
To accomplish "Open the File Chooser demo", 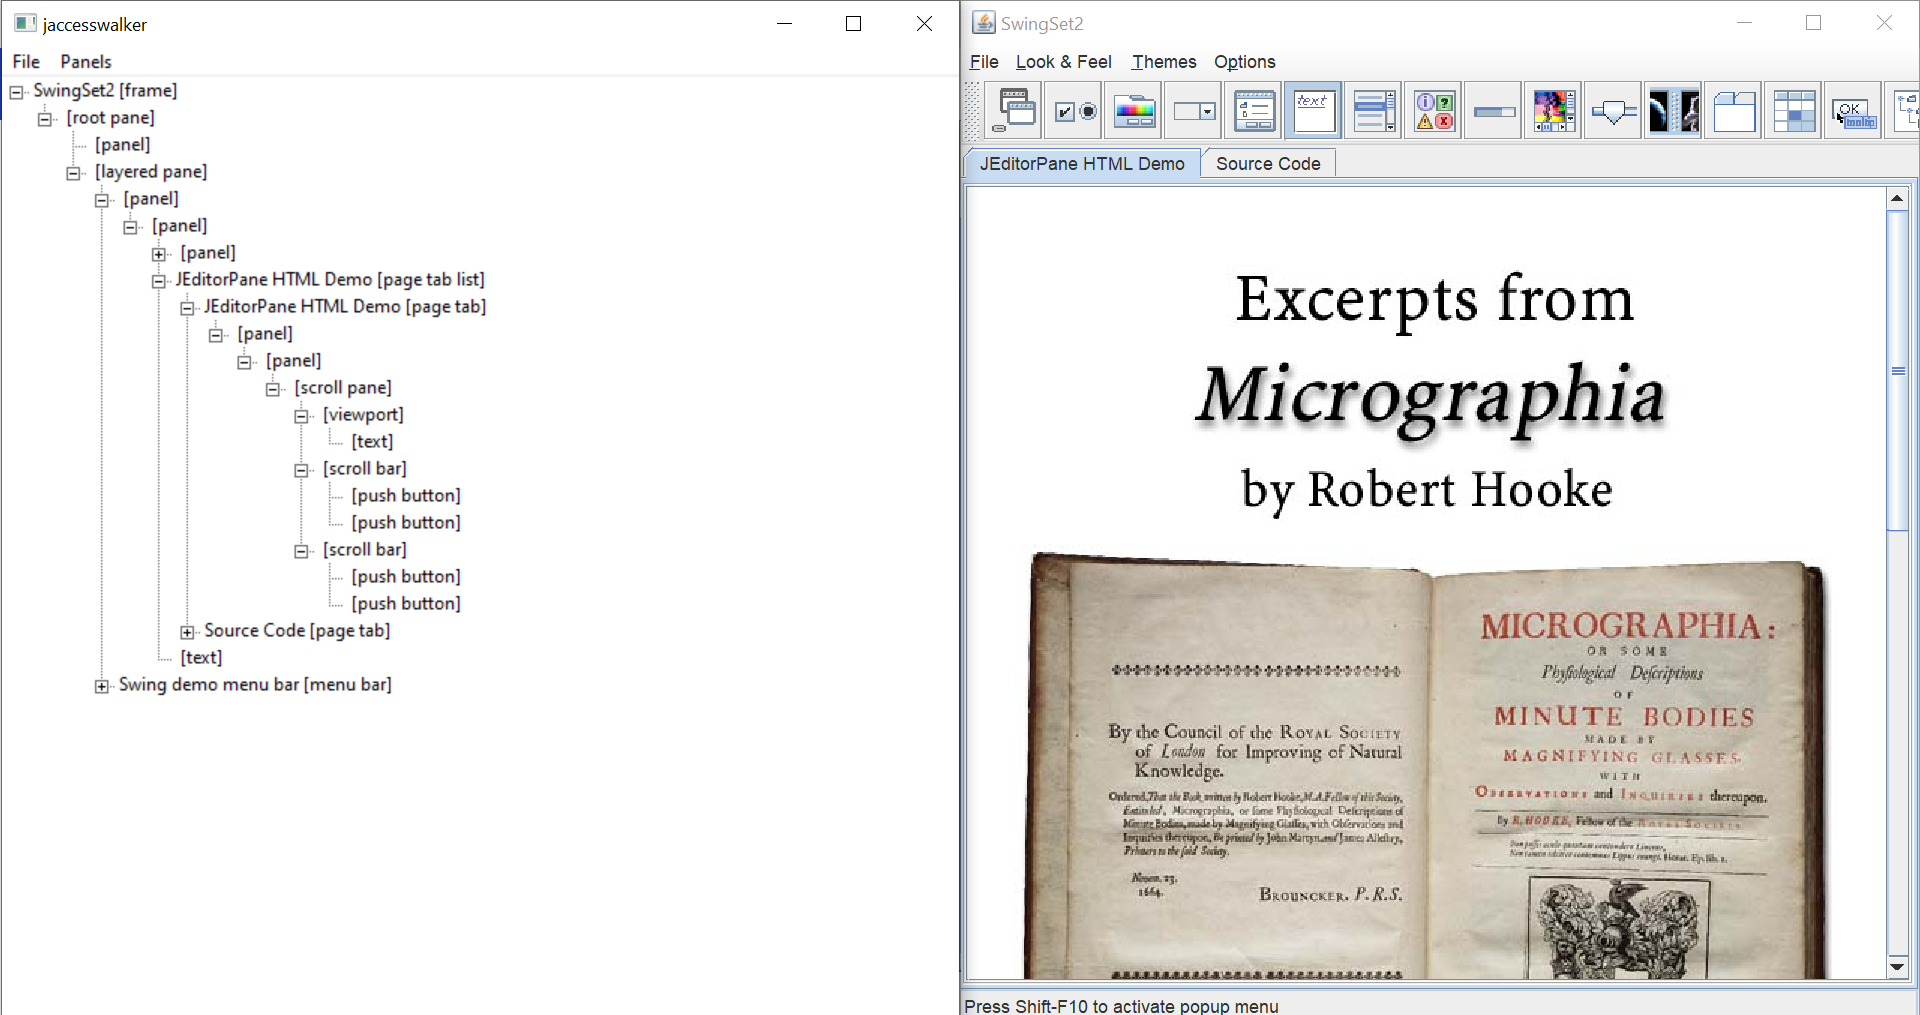I will point(1254,111).
